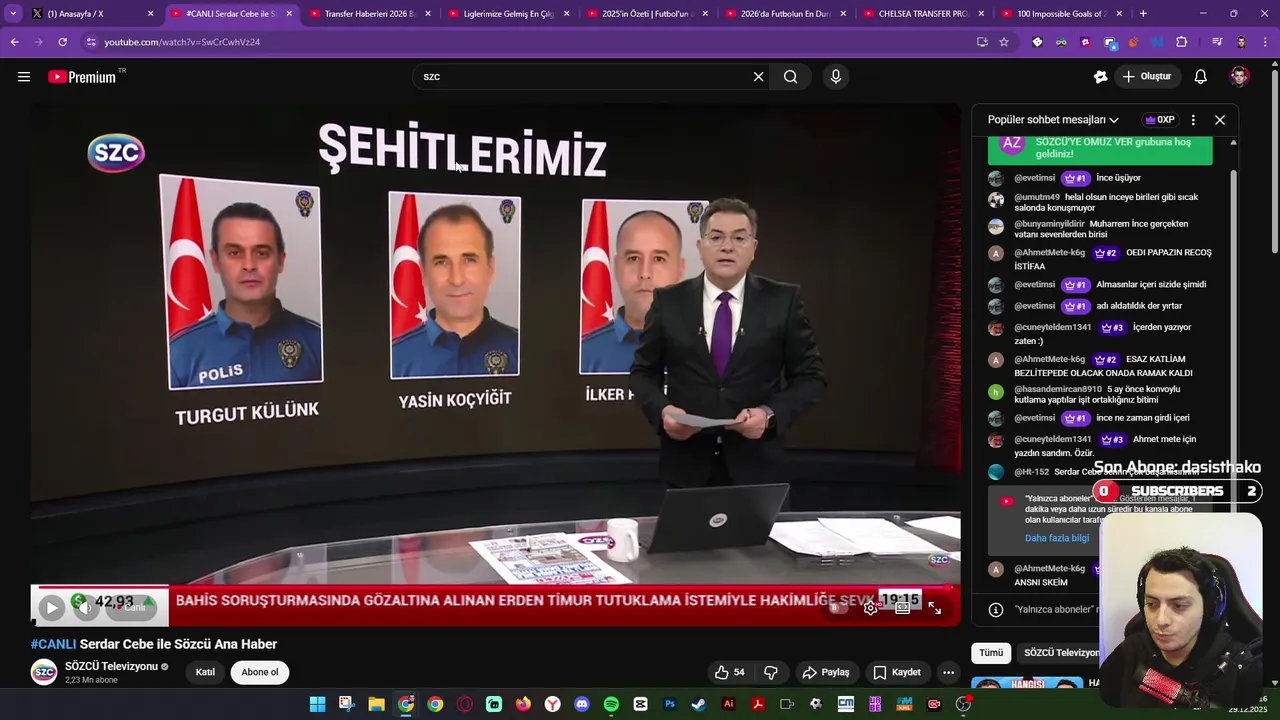
Task: Open the video player settings gear
Action: (x=871, y=607)
